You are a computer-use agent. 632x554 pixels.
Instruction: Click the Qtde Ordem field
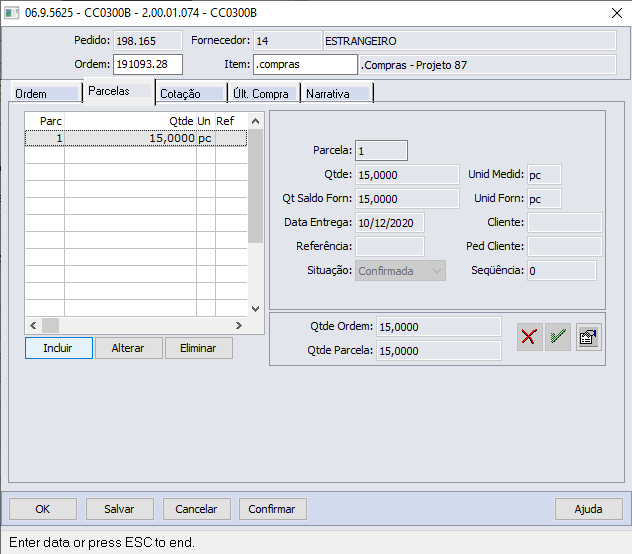[x=439, y=327]
